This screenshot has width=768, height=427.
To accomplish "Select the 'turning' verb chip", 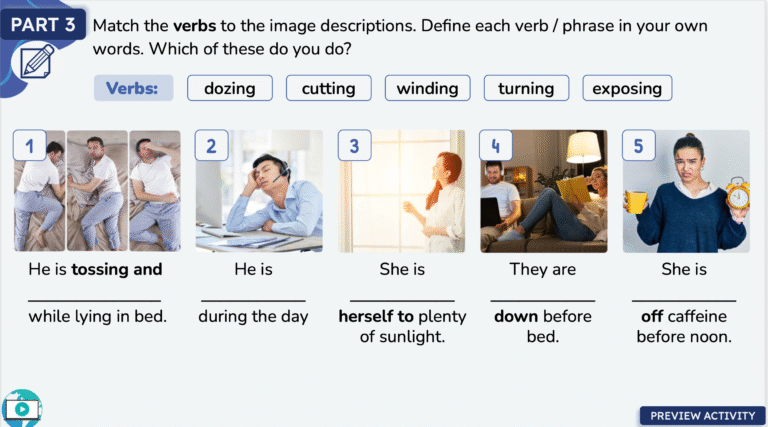I will 526,88.
